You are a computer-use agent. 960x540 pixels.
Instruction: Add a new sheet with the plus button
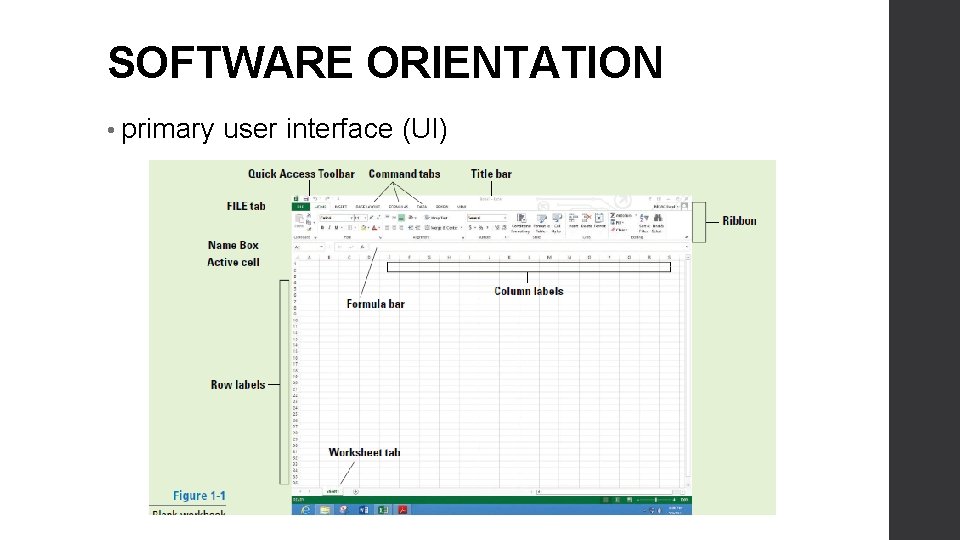click(356, 492)
